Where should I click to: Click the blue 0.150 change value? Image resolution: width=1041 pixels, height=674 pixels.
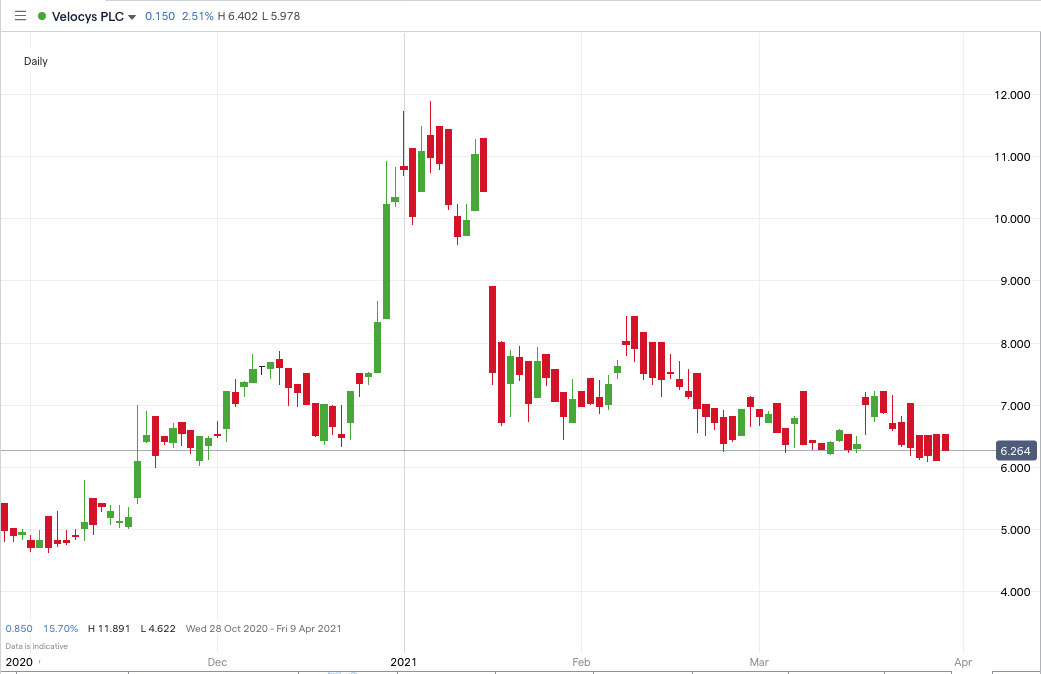point(160,16)
